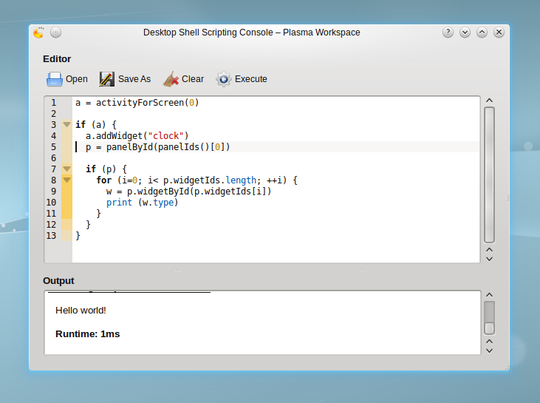Open a script file with Open button

point(67,79)
